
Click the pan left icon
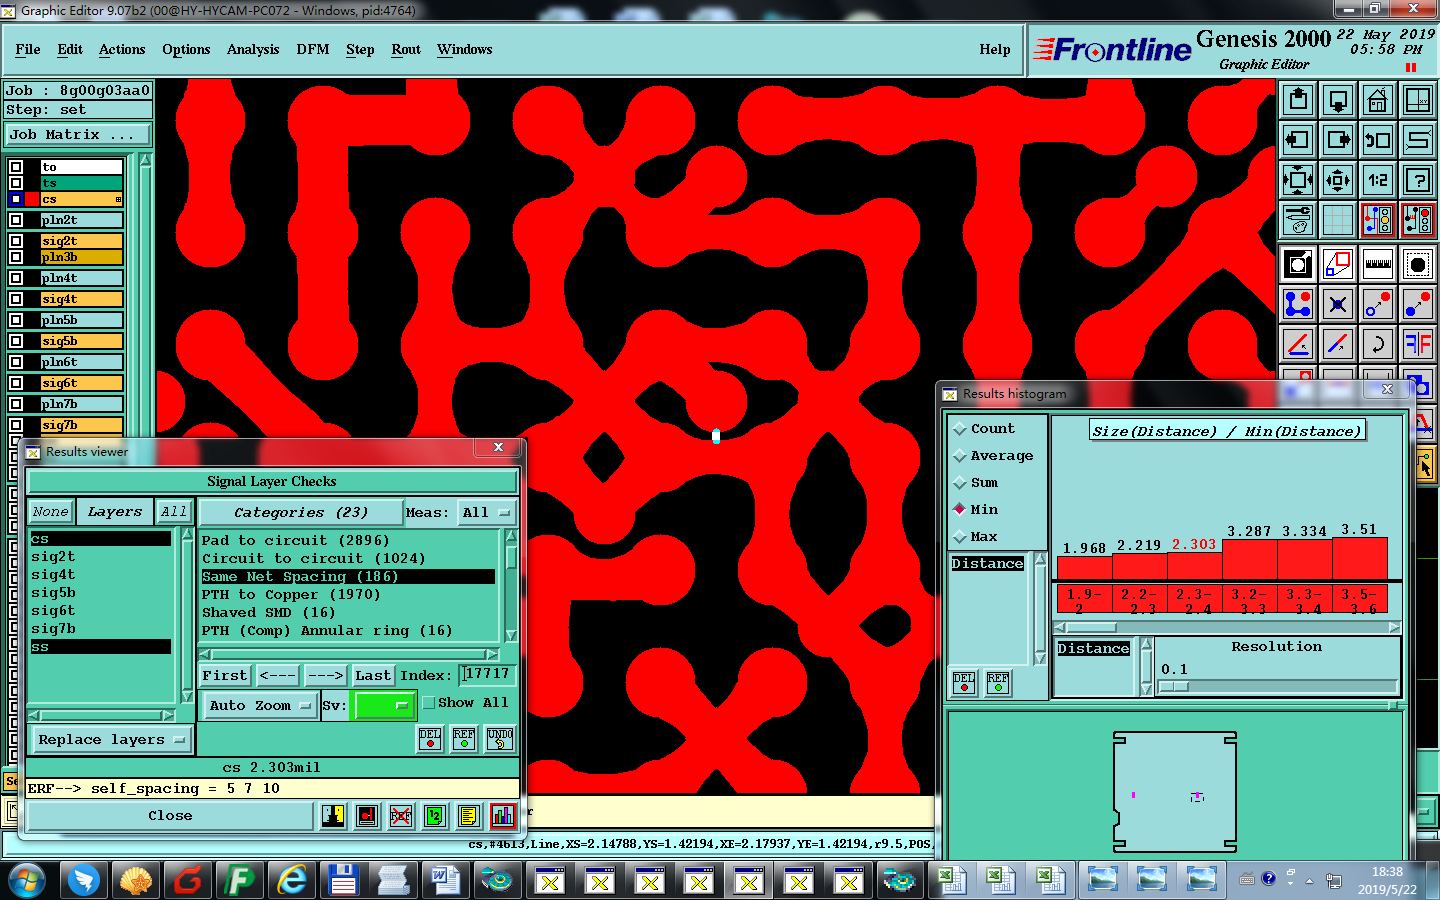pyautogui.click(x=1298, y=140)
